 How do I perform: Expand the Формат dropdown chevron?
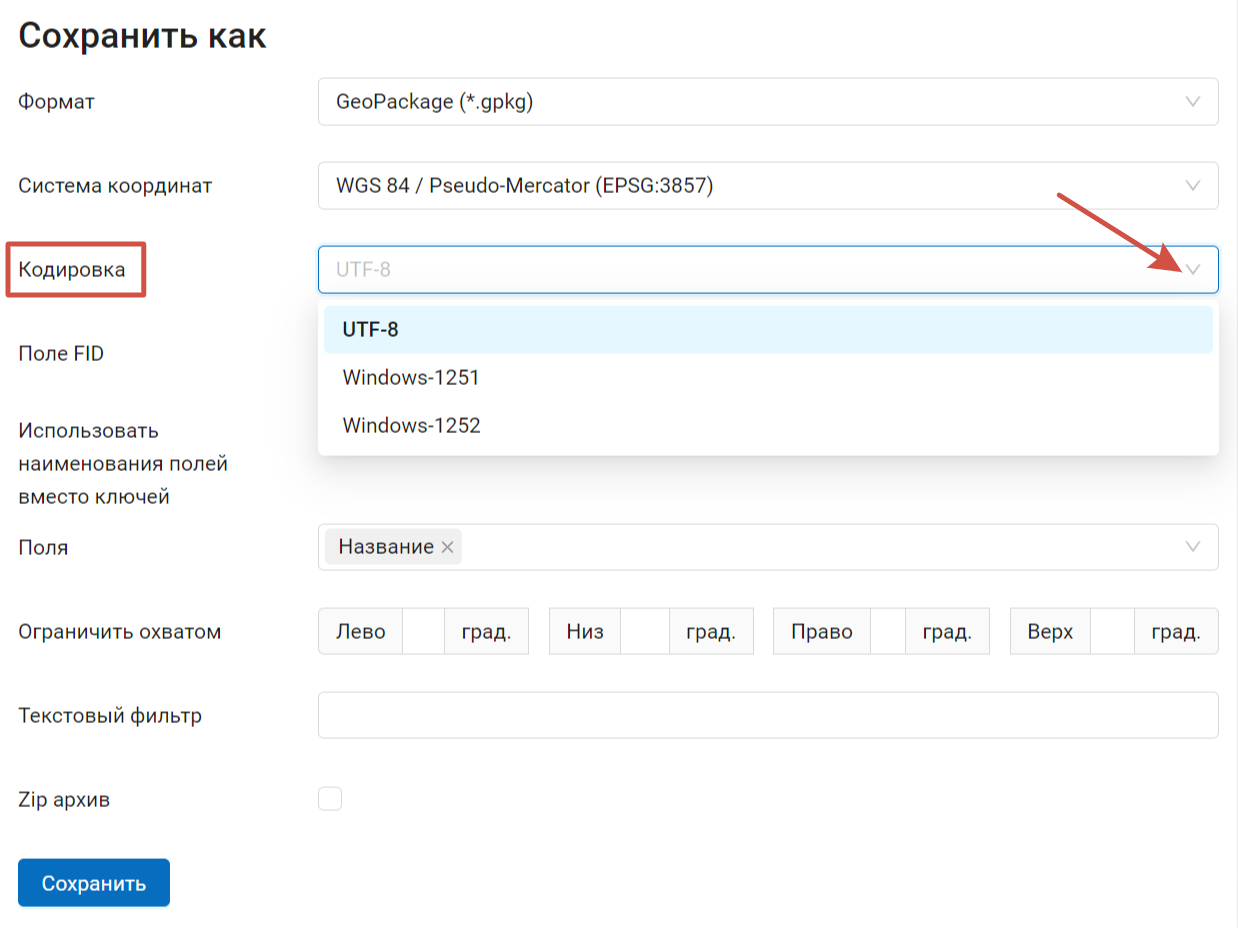click(x=1192, y=102)
